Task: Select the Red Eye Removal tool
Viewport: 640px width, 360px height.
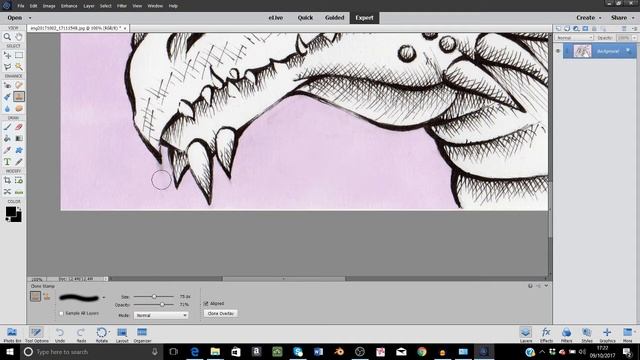Action: (7, 85)
